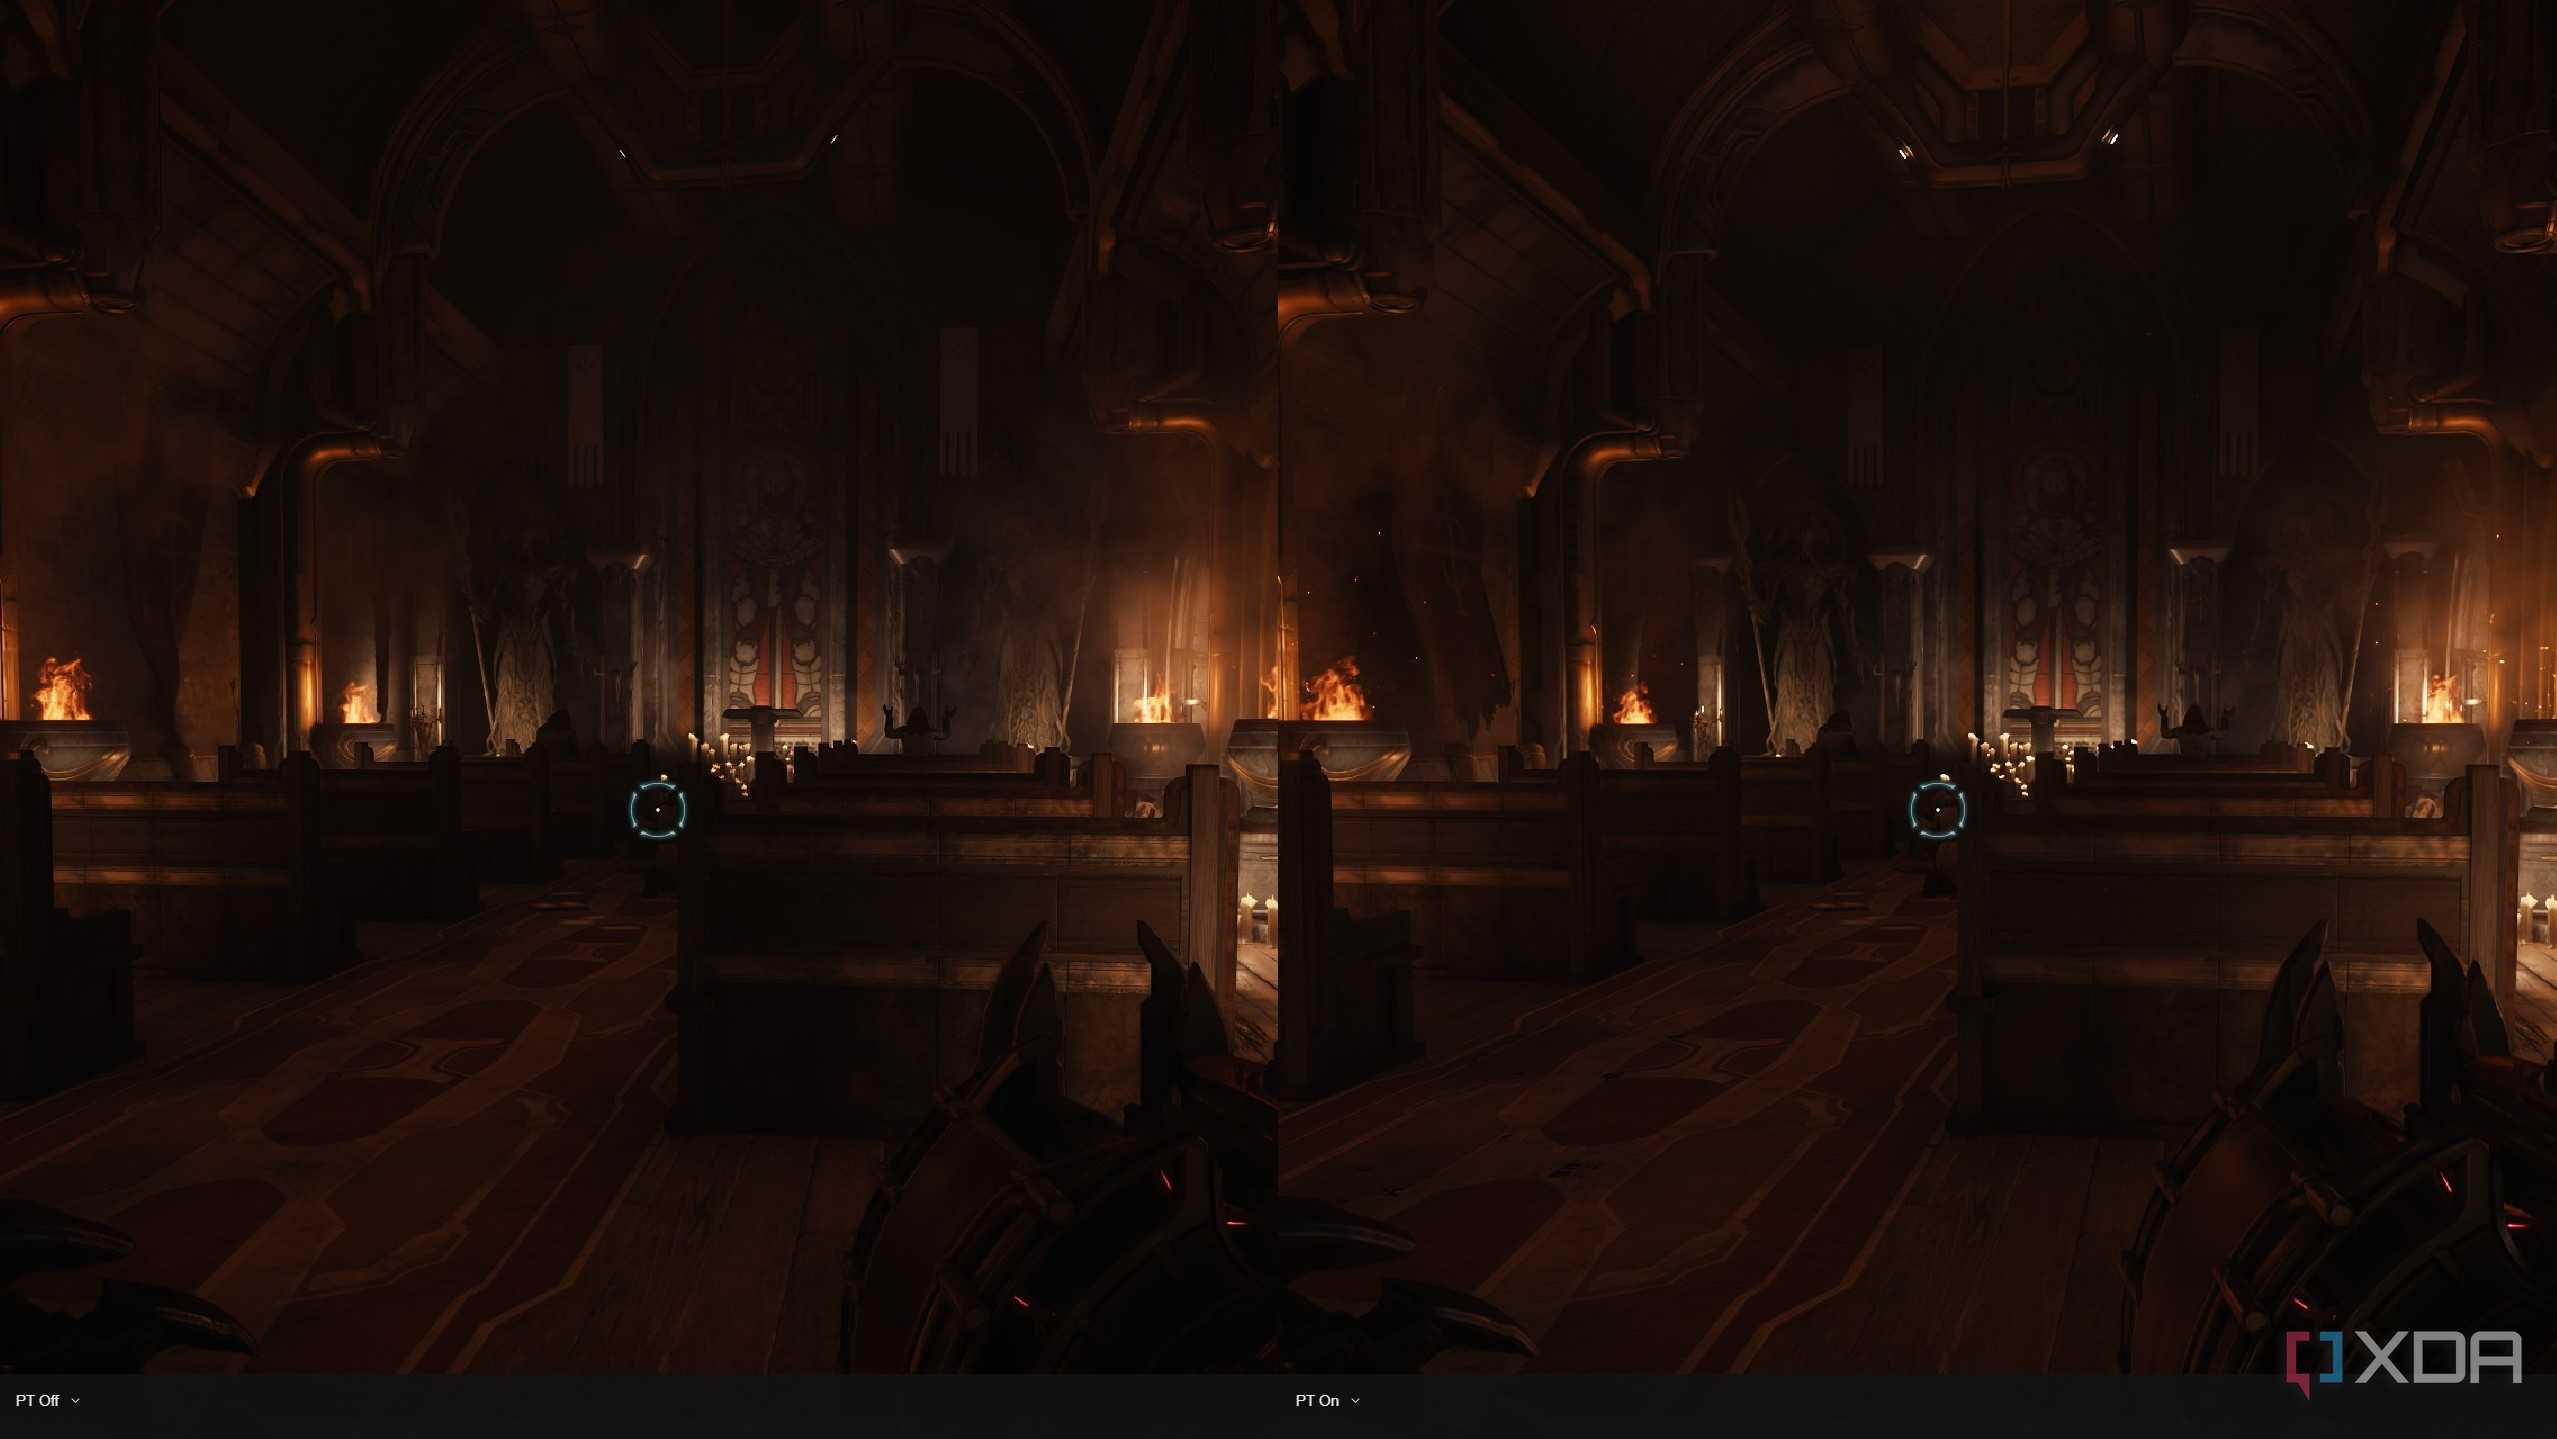The width and height of the screenshot is (2557, 1439).
Task: Open the PT On image selector dropdown
Action: (1327, 1400)
